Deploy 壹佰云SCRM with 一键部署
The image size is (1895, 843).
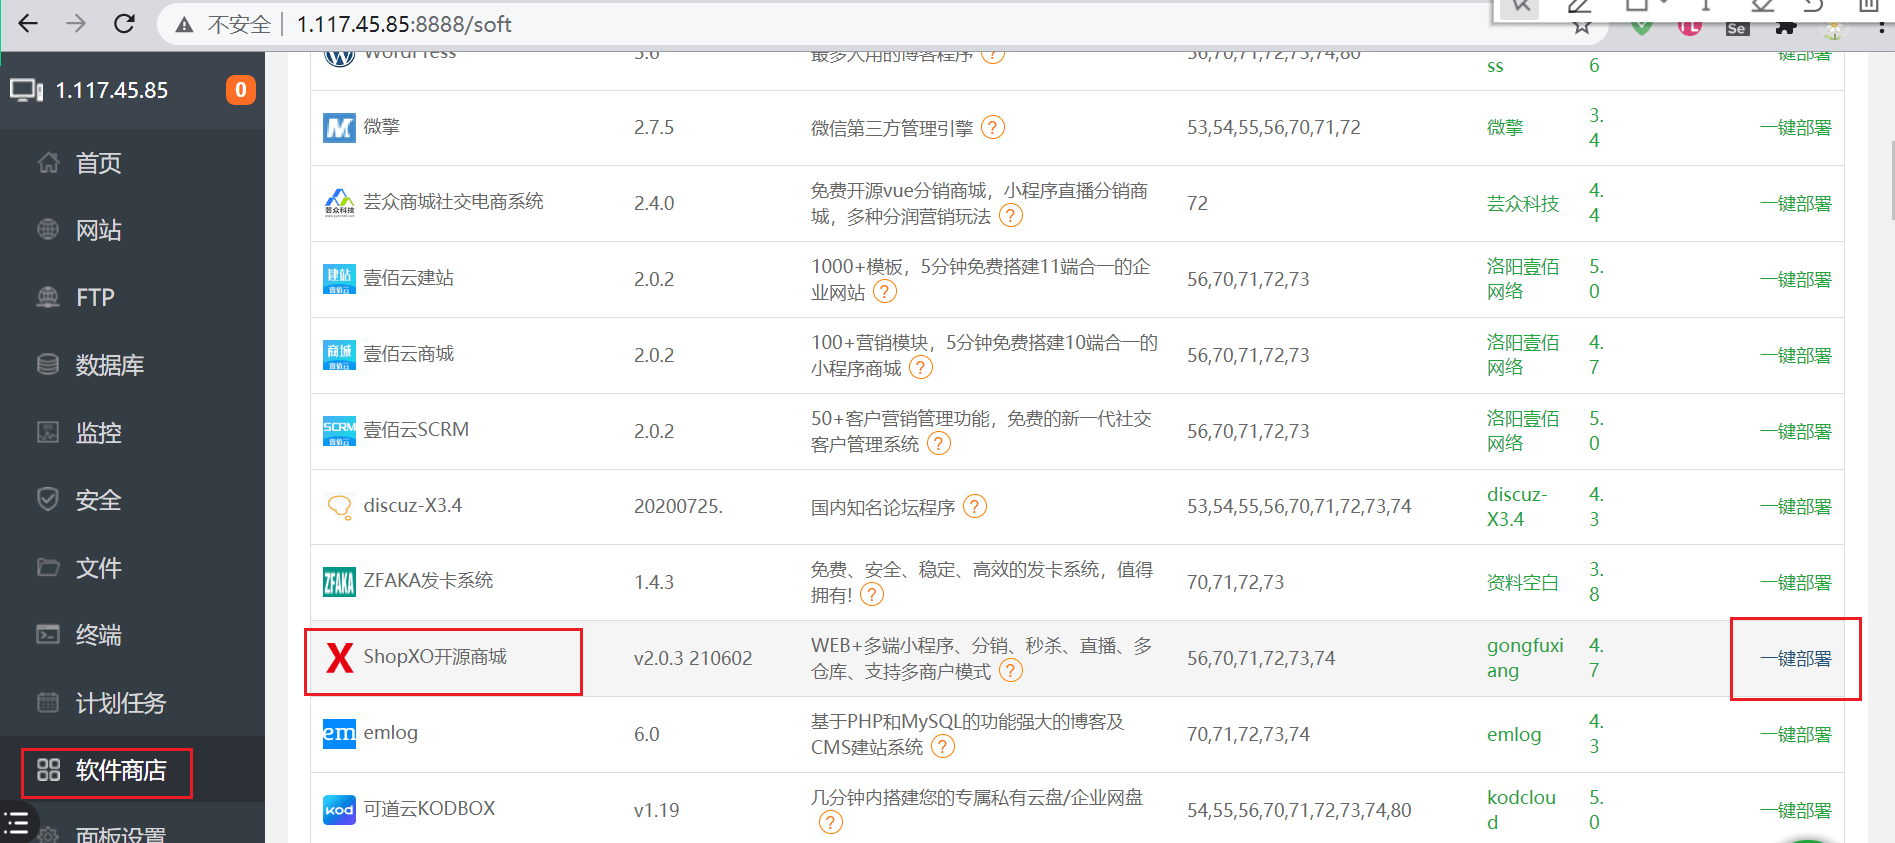[x=1796, y=432]
